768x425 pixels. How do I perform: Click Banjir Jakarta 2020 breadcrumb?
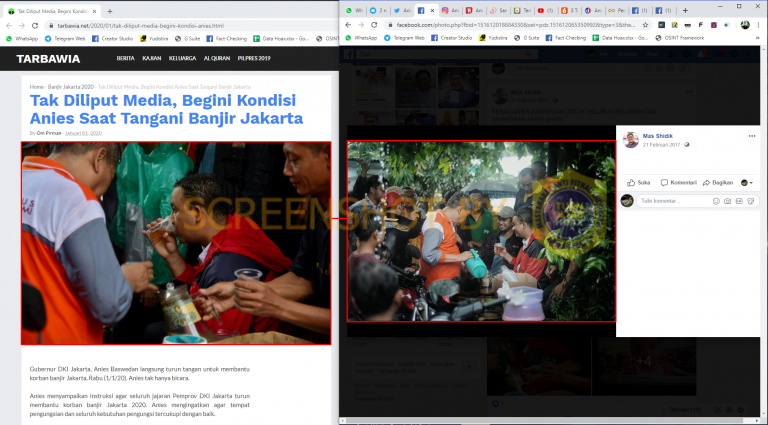coord(71,87)
